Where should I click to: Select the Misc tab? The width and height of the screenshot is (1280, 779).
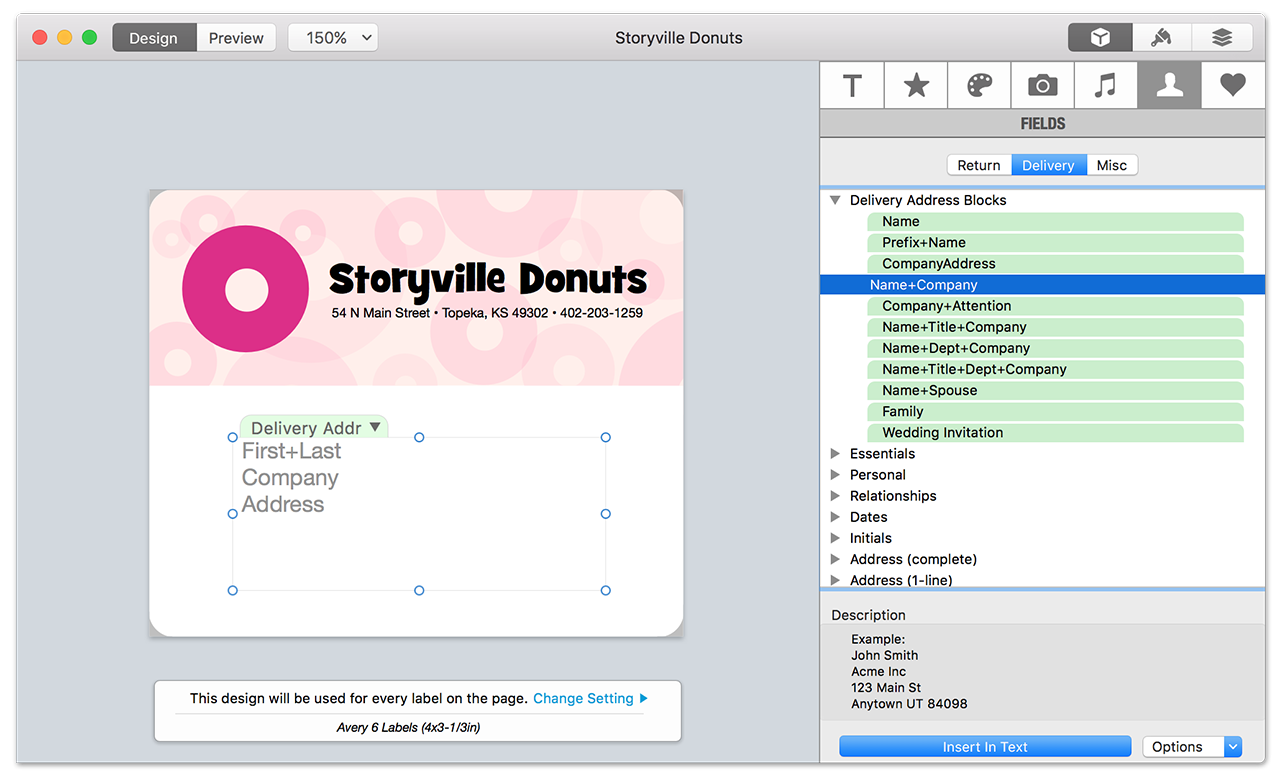[1112, 165]
